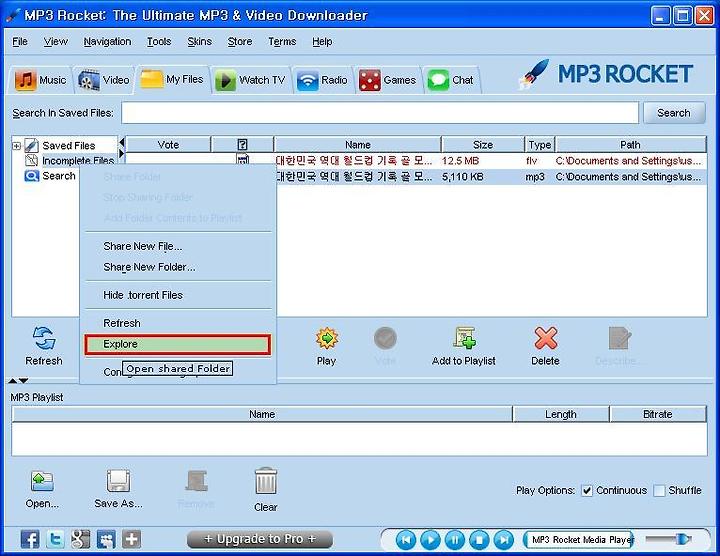
Task: Switch to the Video tab
Action: tap(104, 80)
